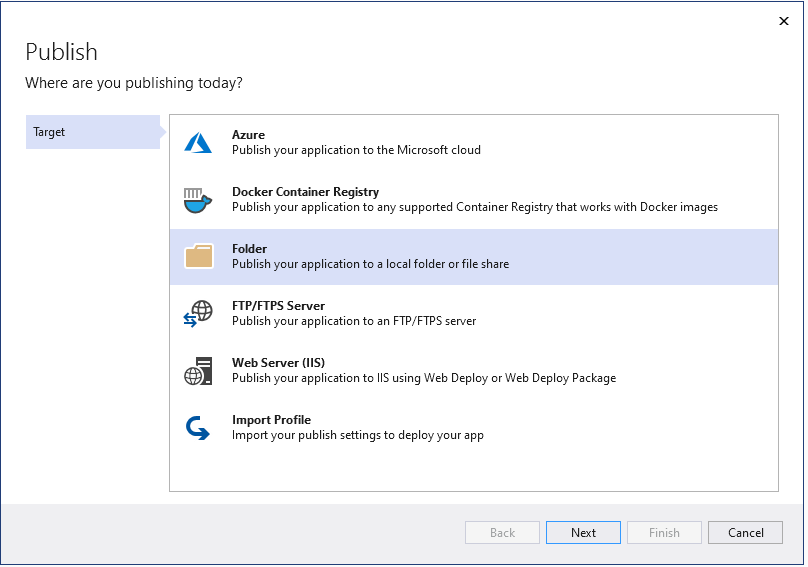Choose the Docker Container Registry heading
The height and width of the screenshot is (567, 808).
pos(306,192)
